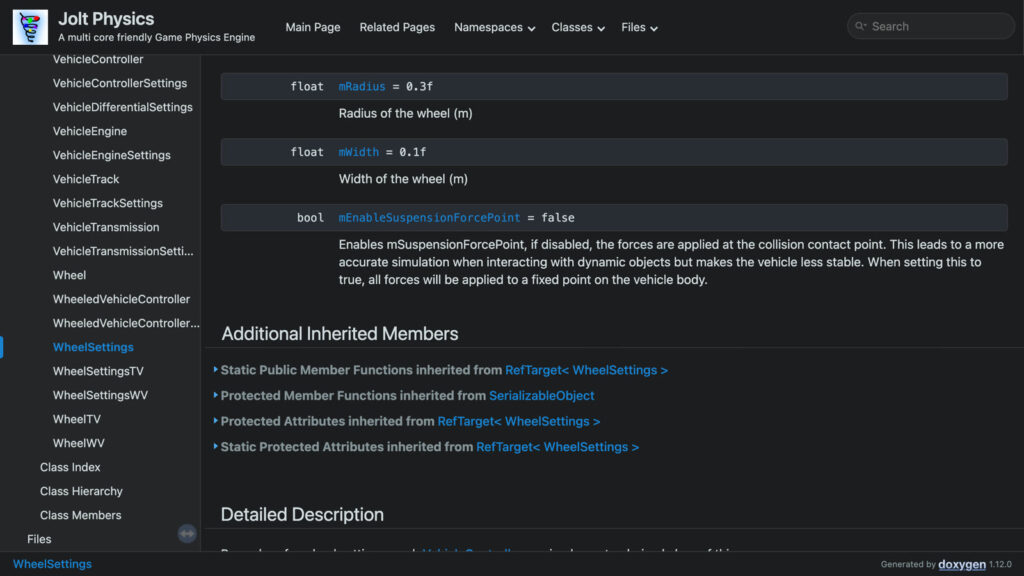Expand Static Protected Attributes inherited section
The image size is (1024, 576).
(x=216, y=447)
